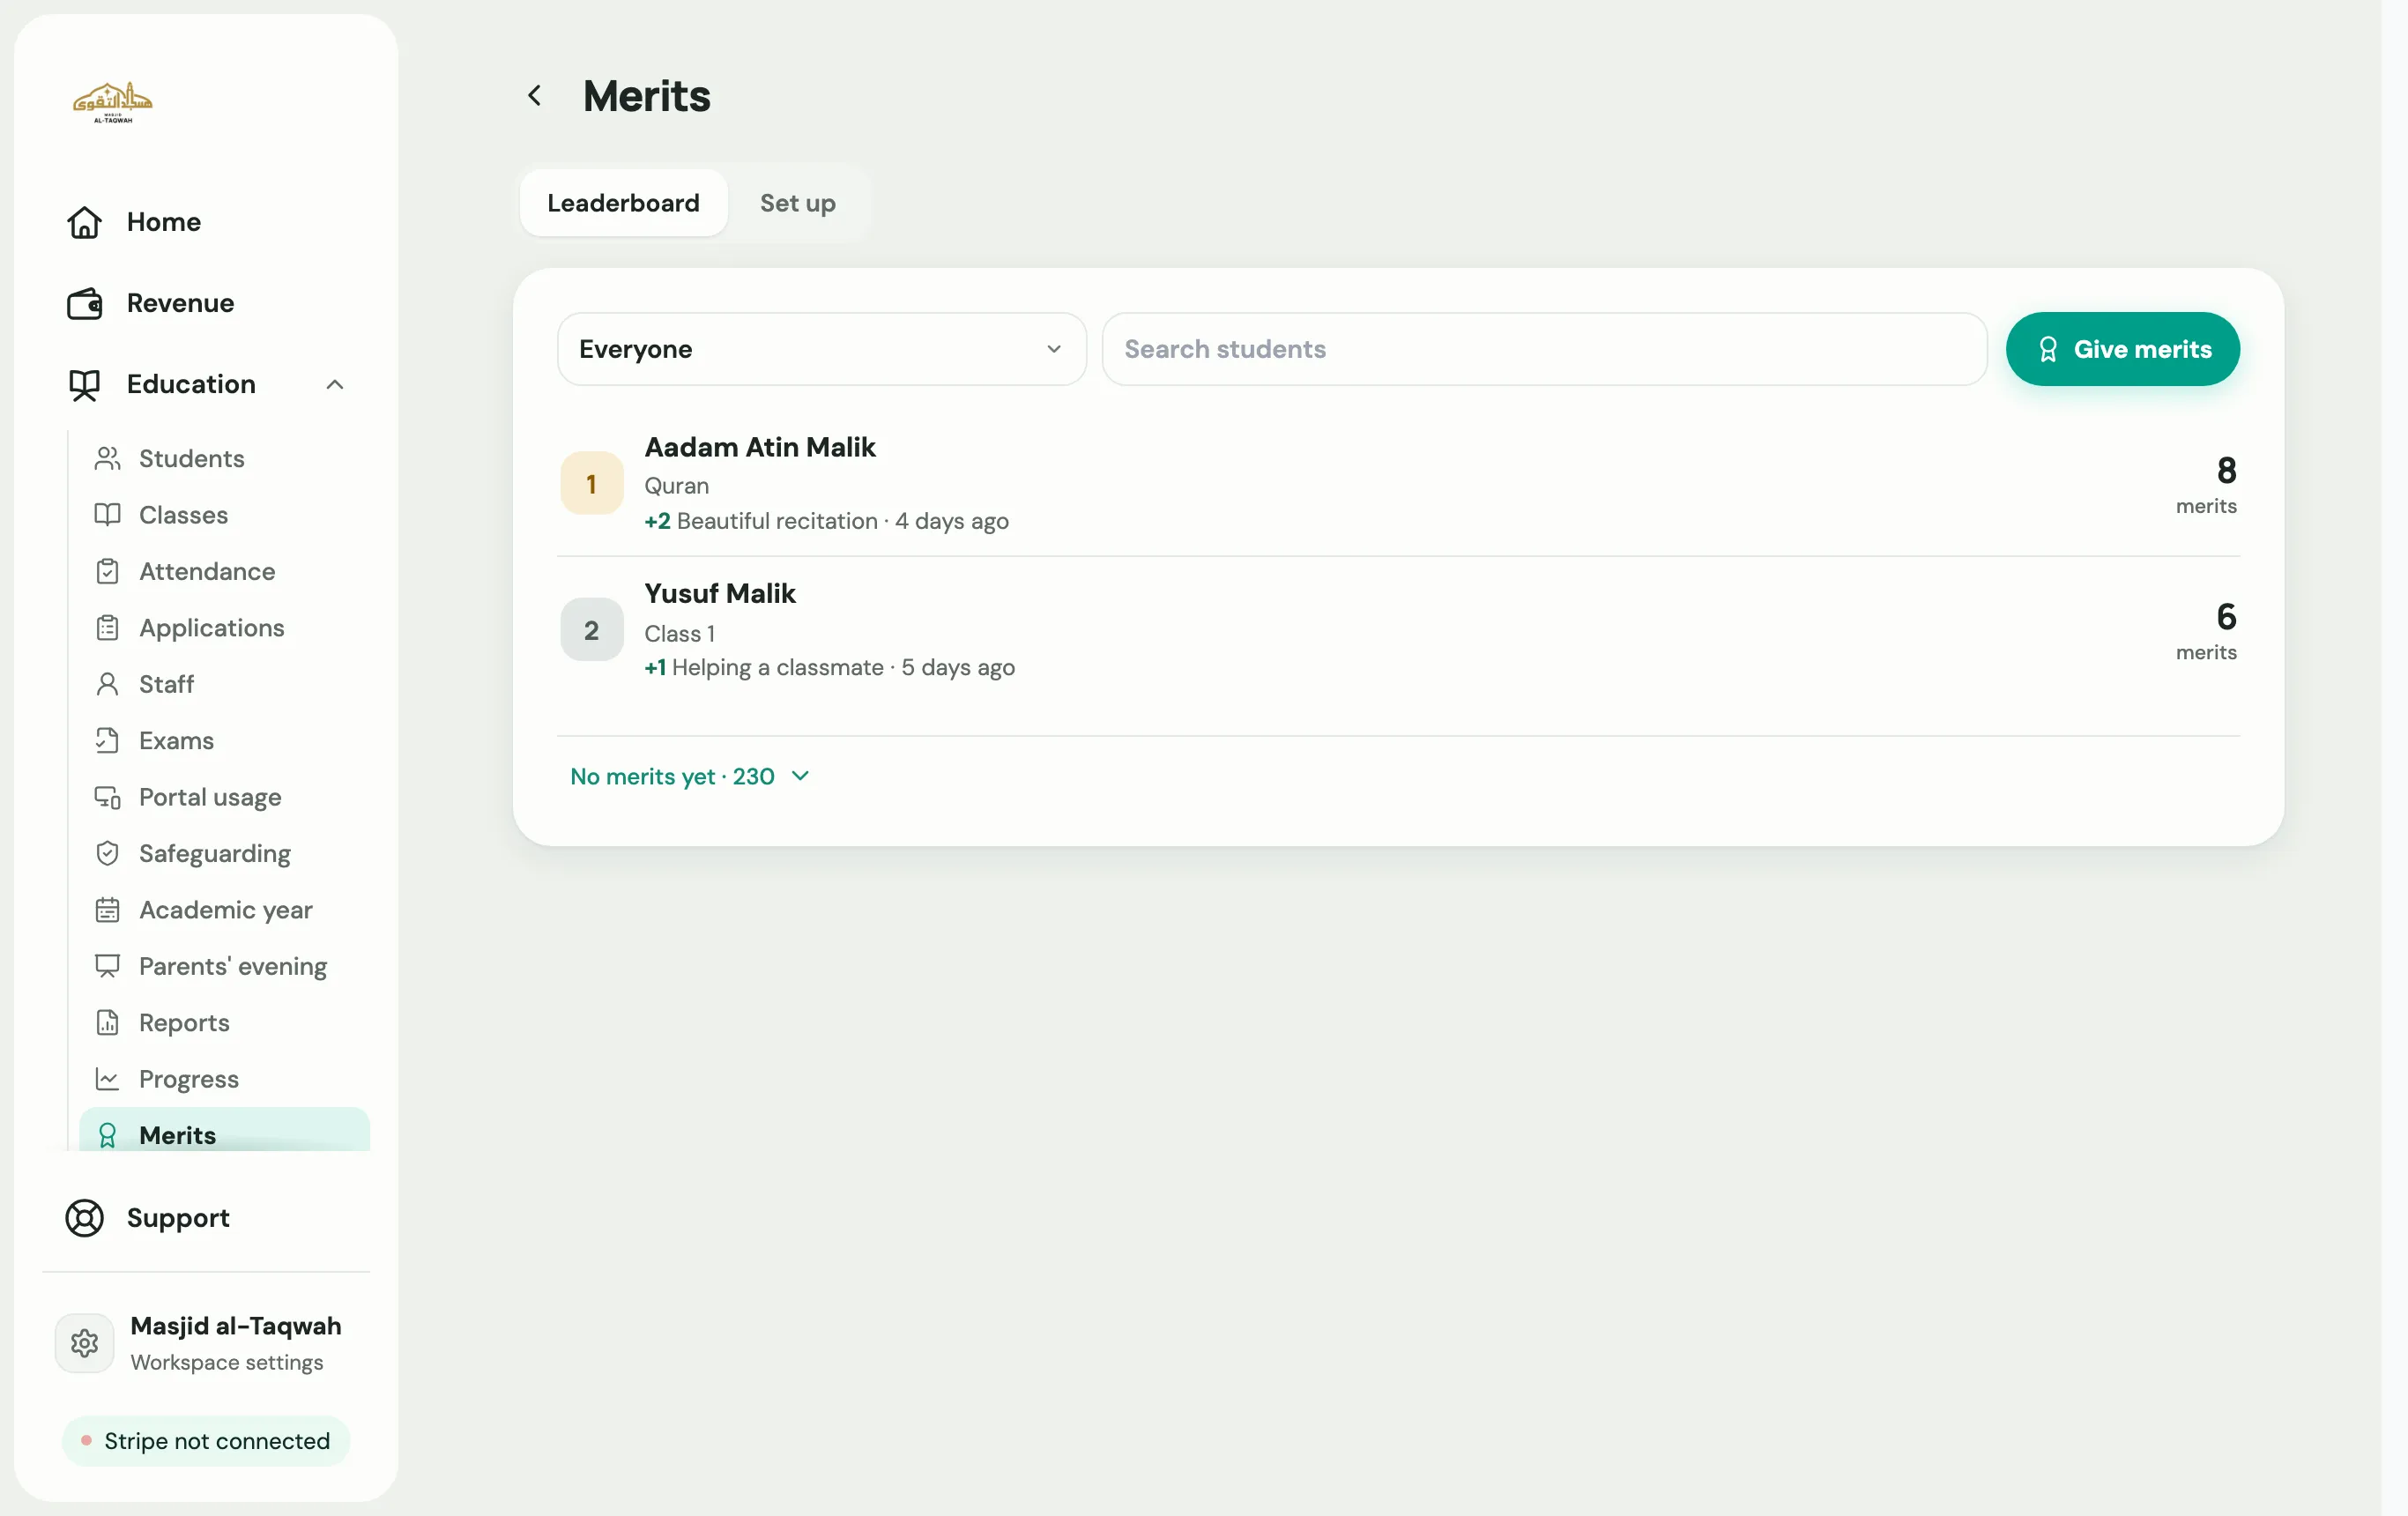This screenshot has width=2408, height=1516.
Task: Open the Everyone filter dropdown
Action: click(821, 349)
